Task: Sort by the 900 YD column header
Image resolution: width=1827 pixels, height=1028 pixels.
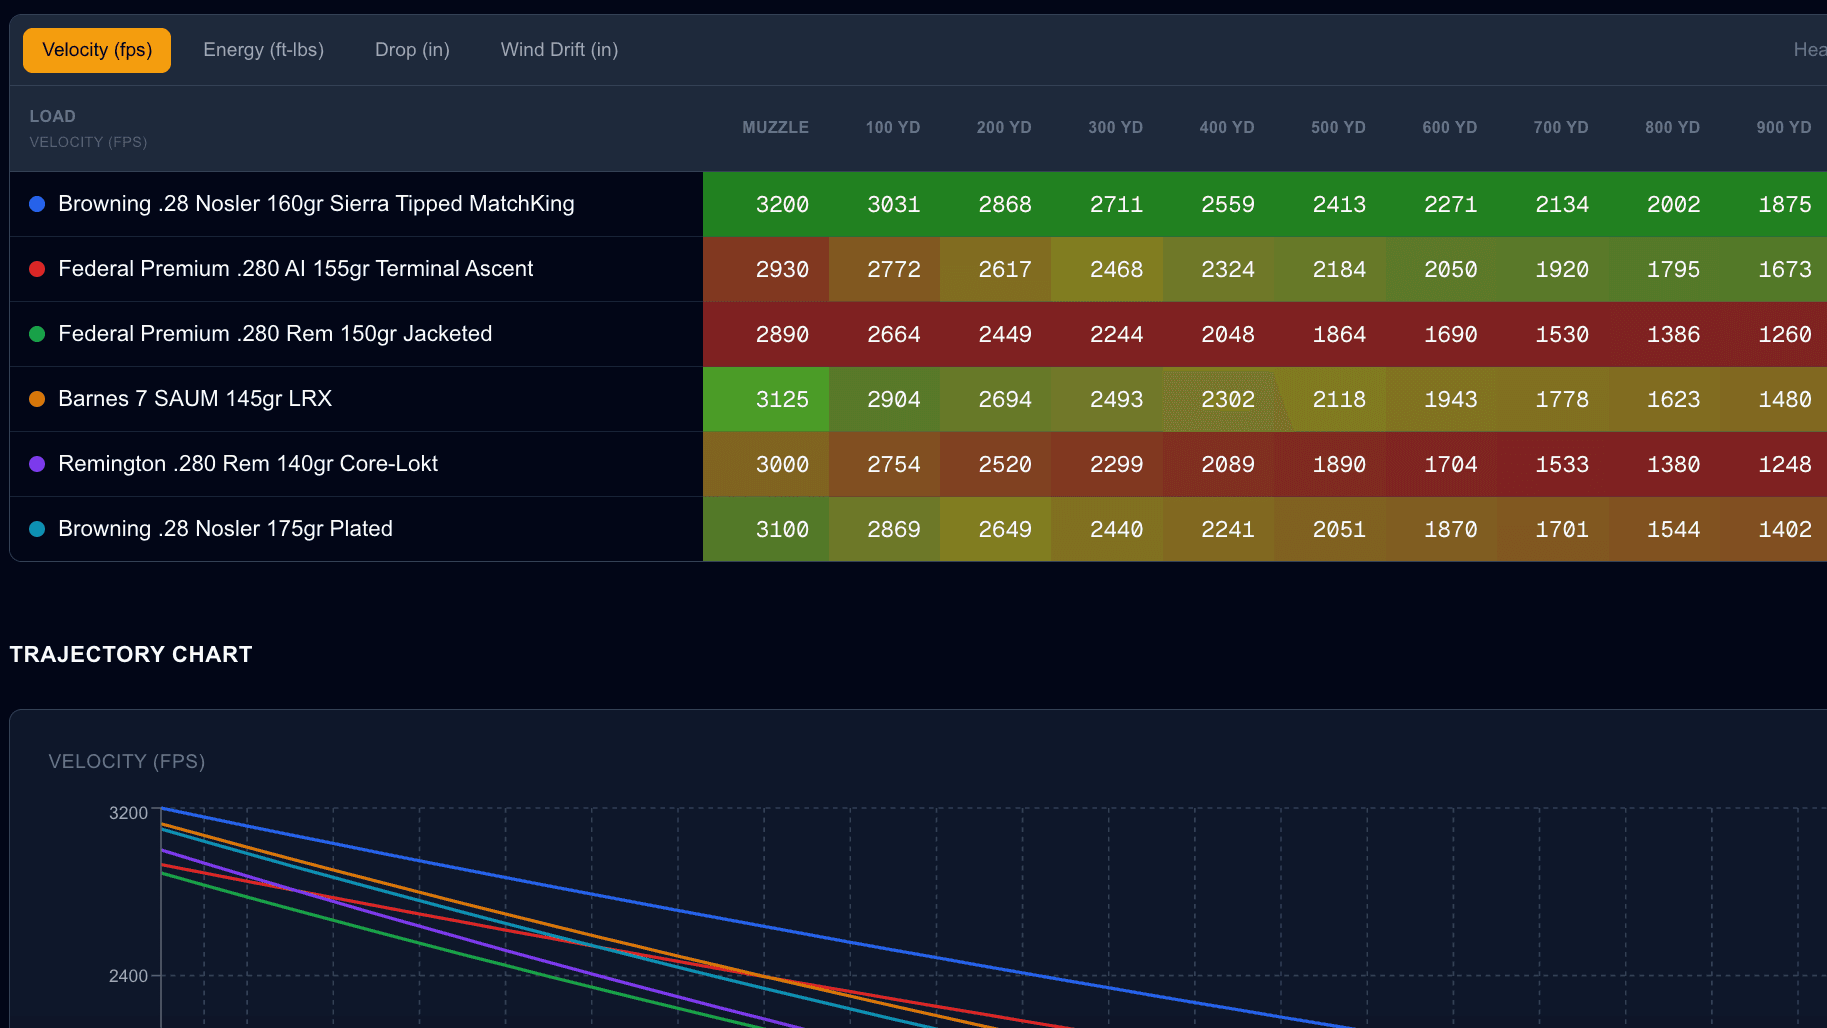Action: click(1783, 127)
